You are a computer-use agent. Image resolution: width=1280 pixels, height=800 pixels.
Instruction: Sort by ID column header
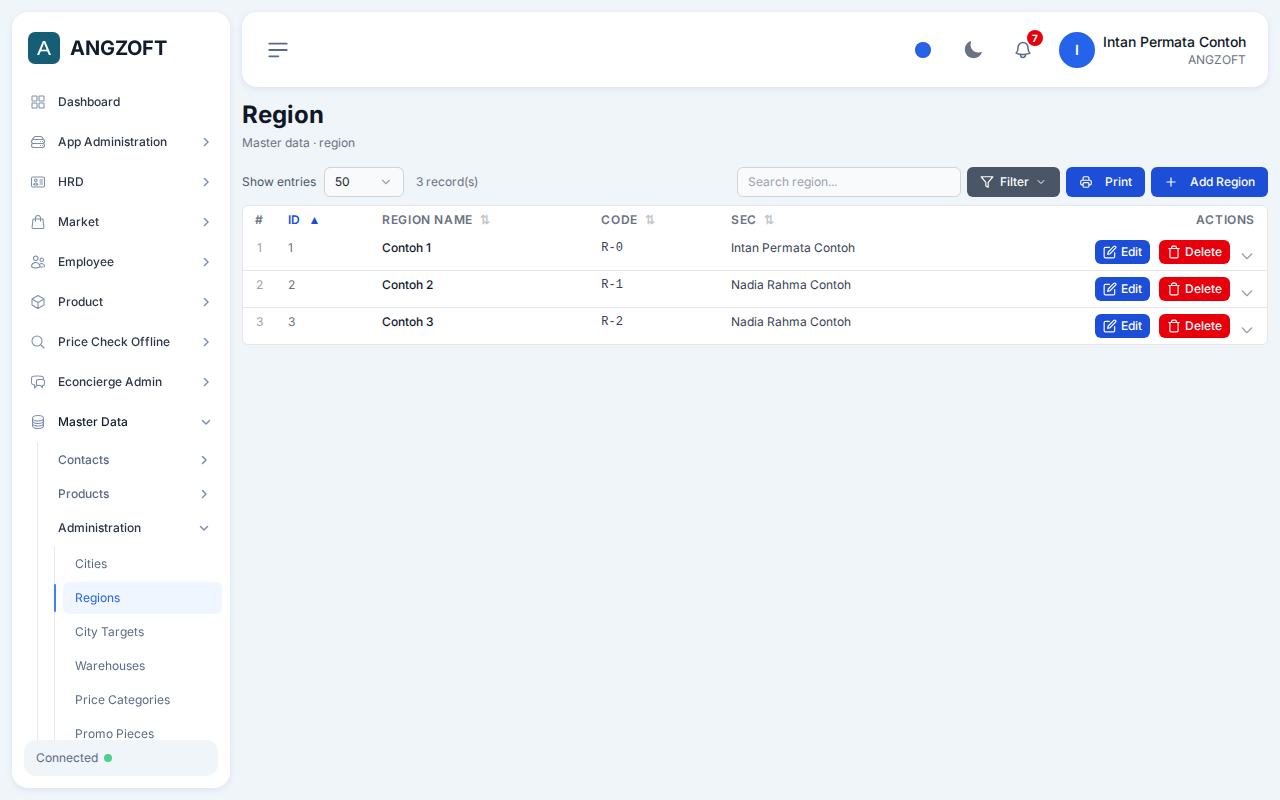pos(303,220)
